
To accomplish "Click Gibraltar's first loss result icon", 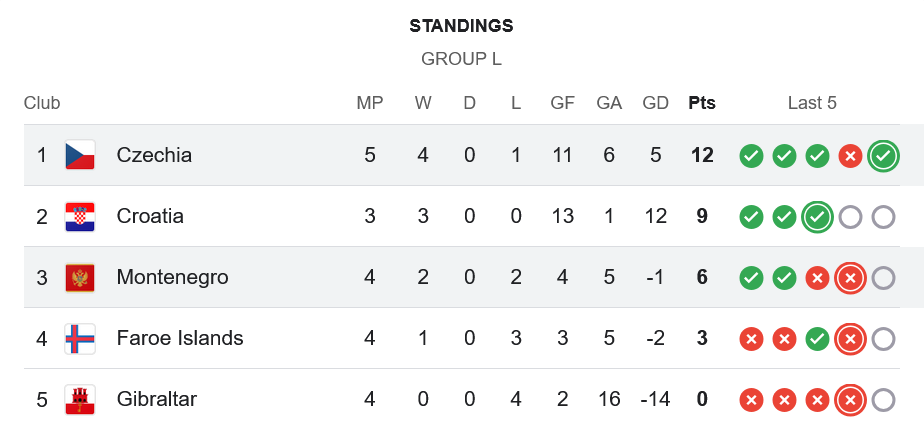I will 751,400.
